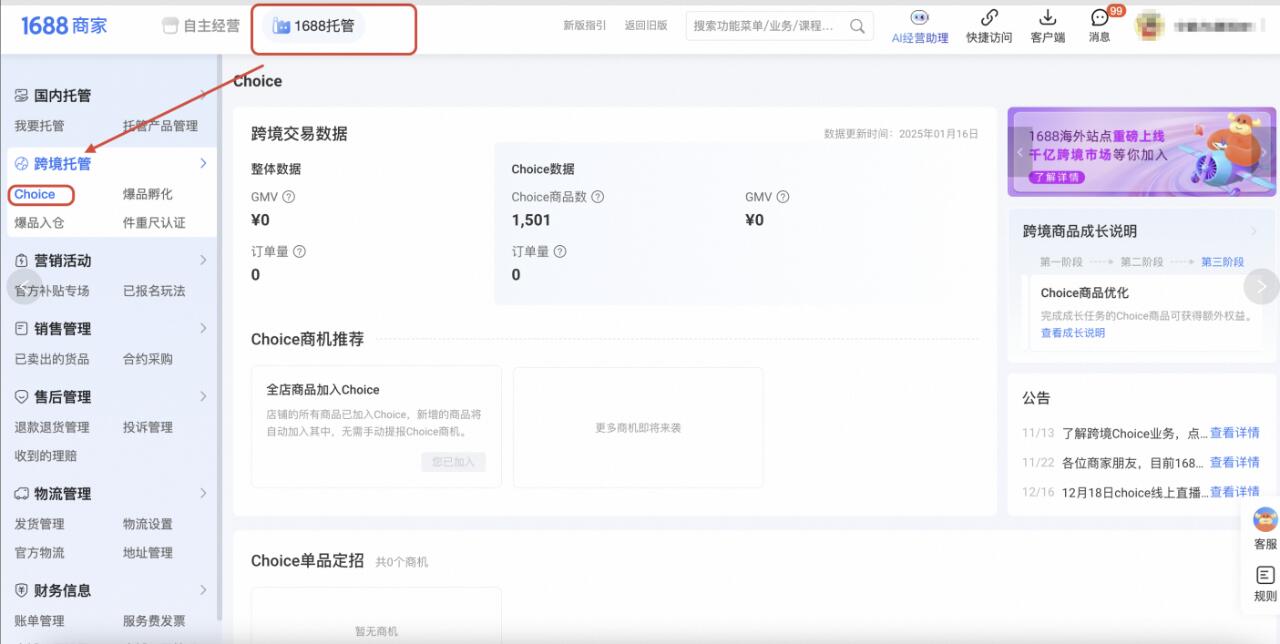This screenshot has width=1280, height=644.
Task: Click the 快捷访问 link icon
Action: [989, 18]
